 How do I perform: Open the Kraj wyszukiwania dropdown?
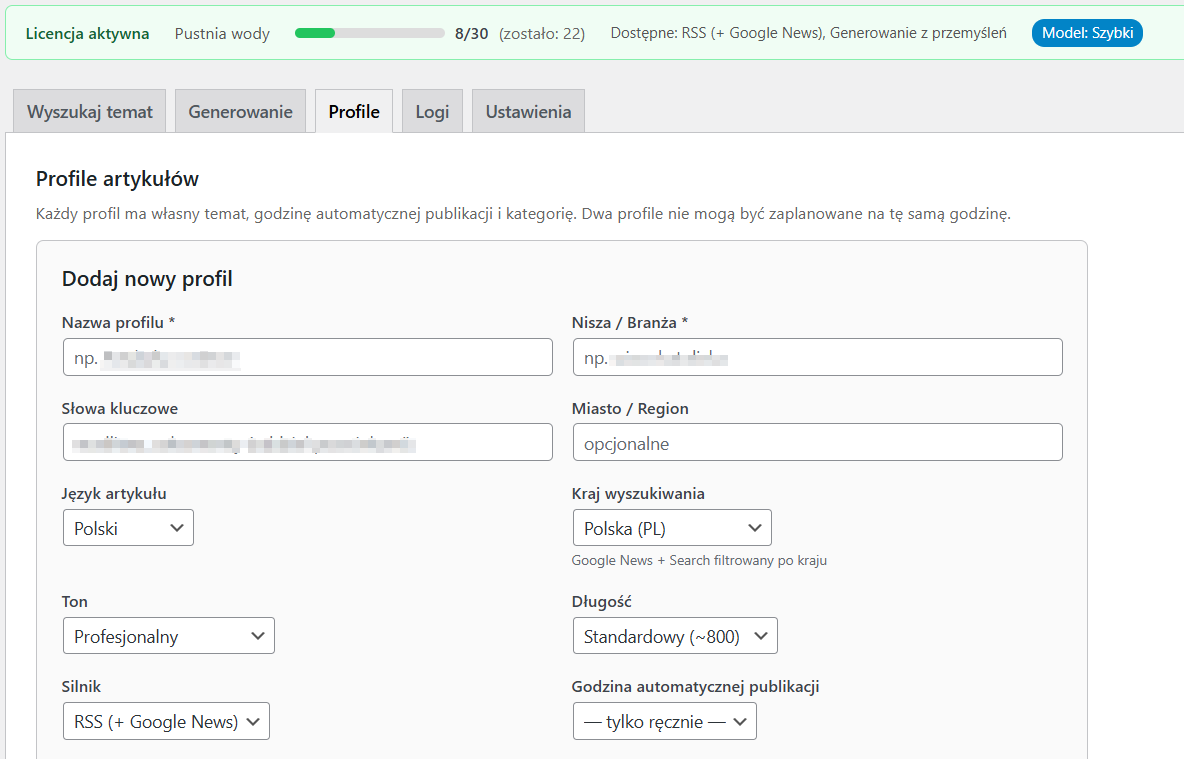[x=671, y=528]
